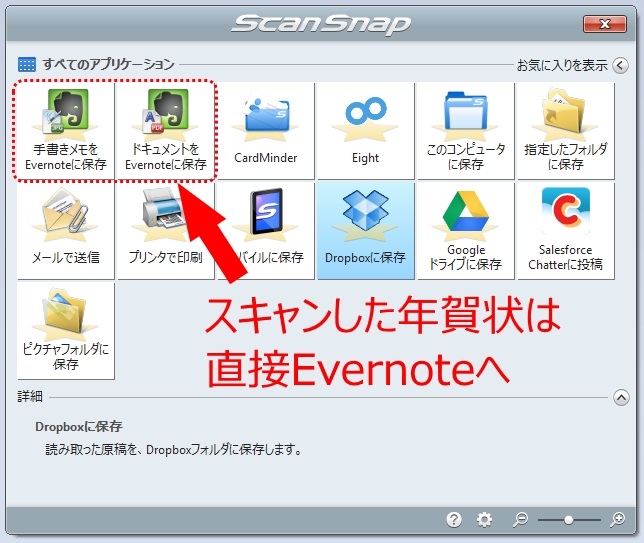Image resolution: width=644 pixels, height=543 pixels.
Task: Click the zoom out magnifier icon
Action: point(520,520)
